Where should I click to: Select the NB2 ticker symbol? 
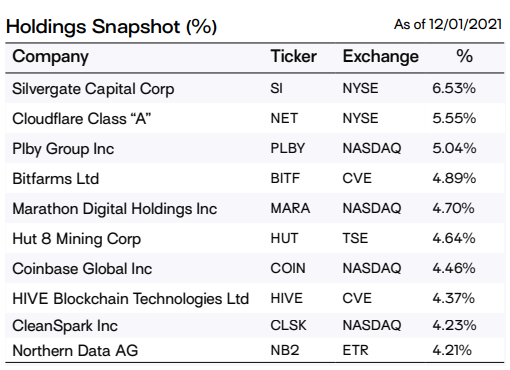tap(285, 350)
